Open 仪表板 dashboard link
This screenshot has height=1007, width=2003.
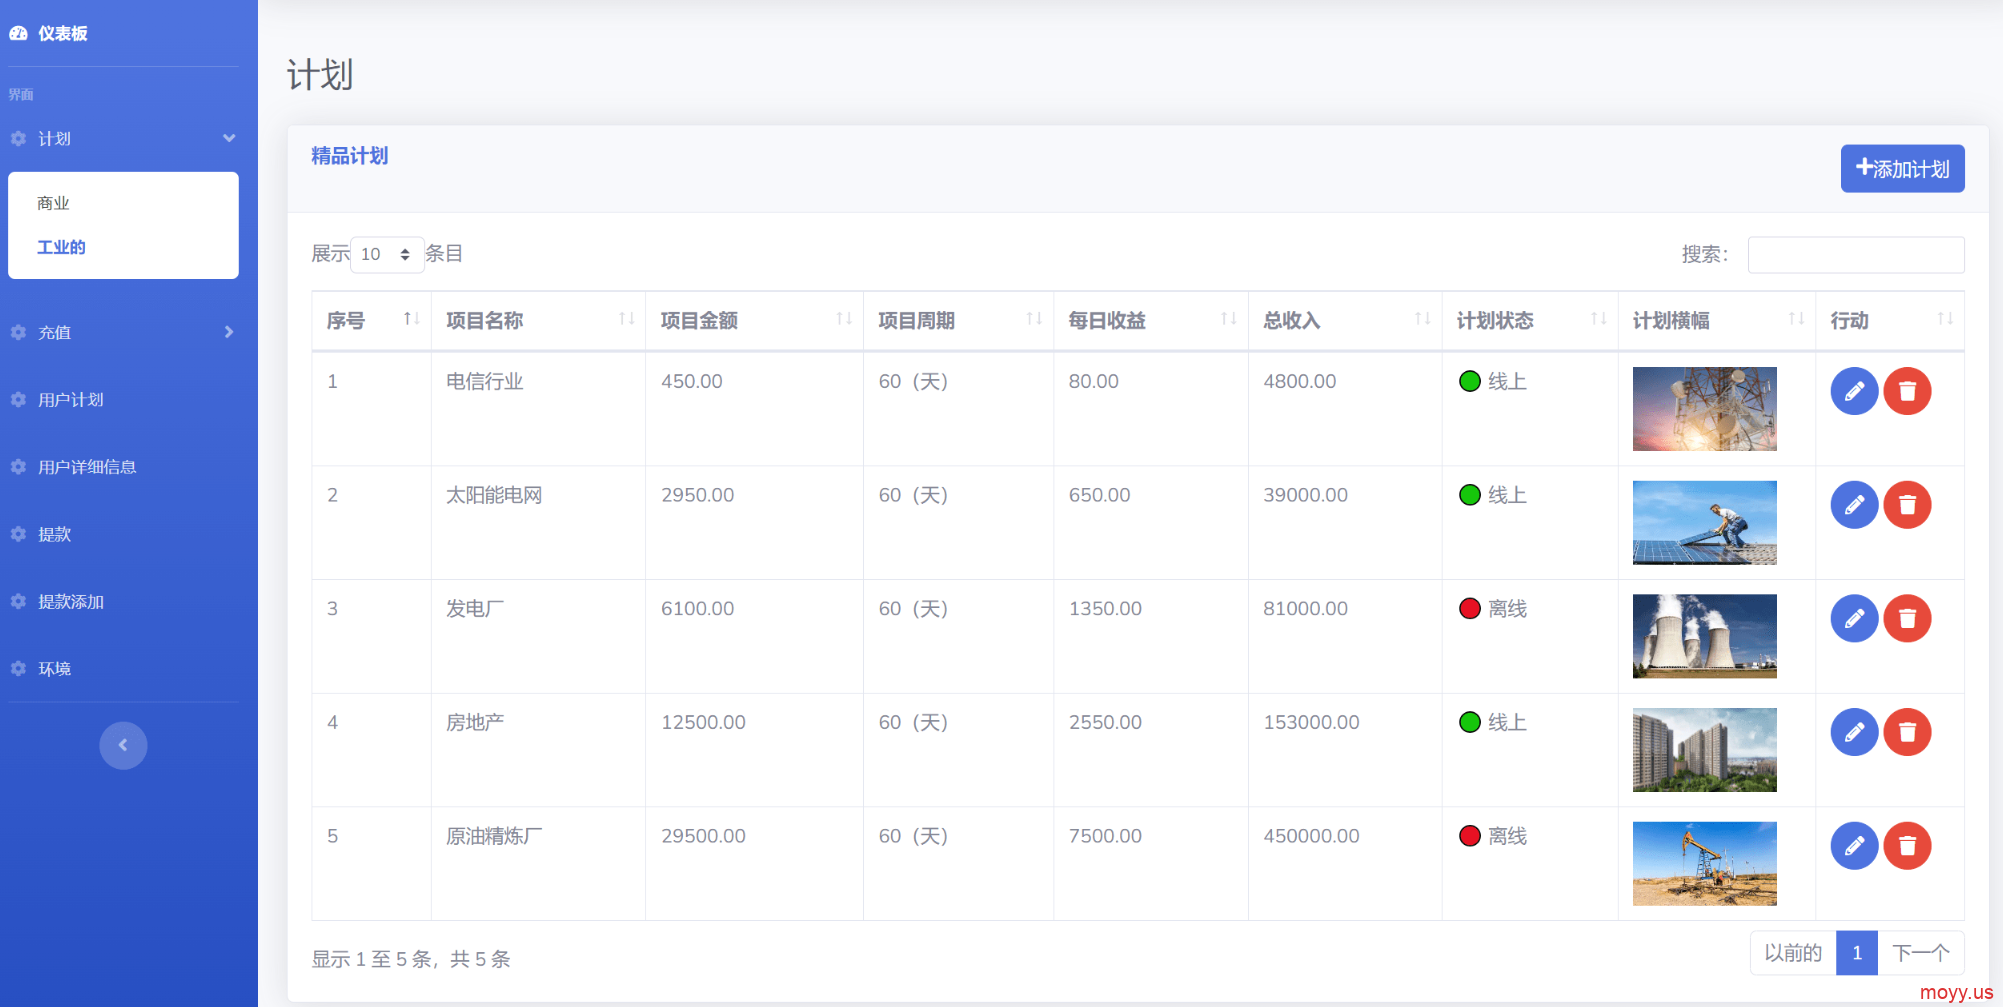[63, 33]
